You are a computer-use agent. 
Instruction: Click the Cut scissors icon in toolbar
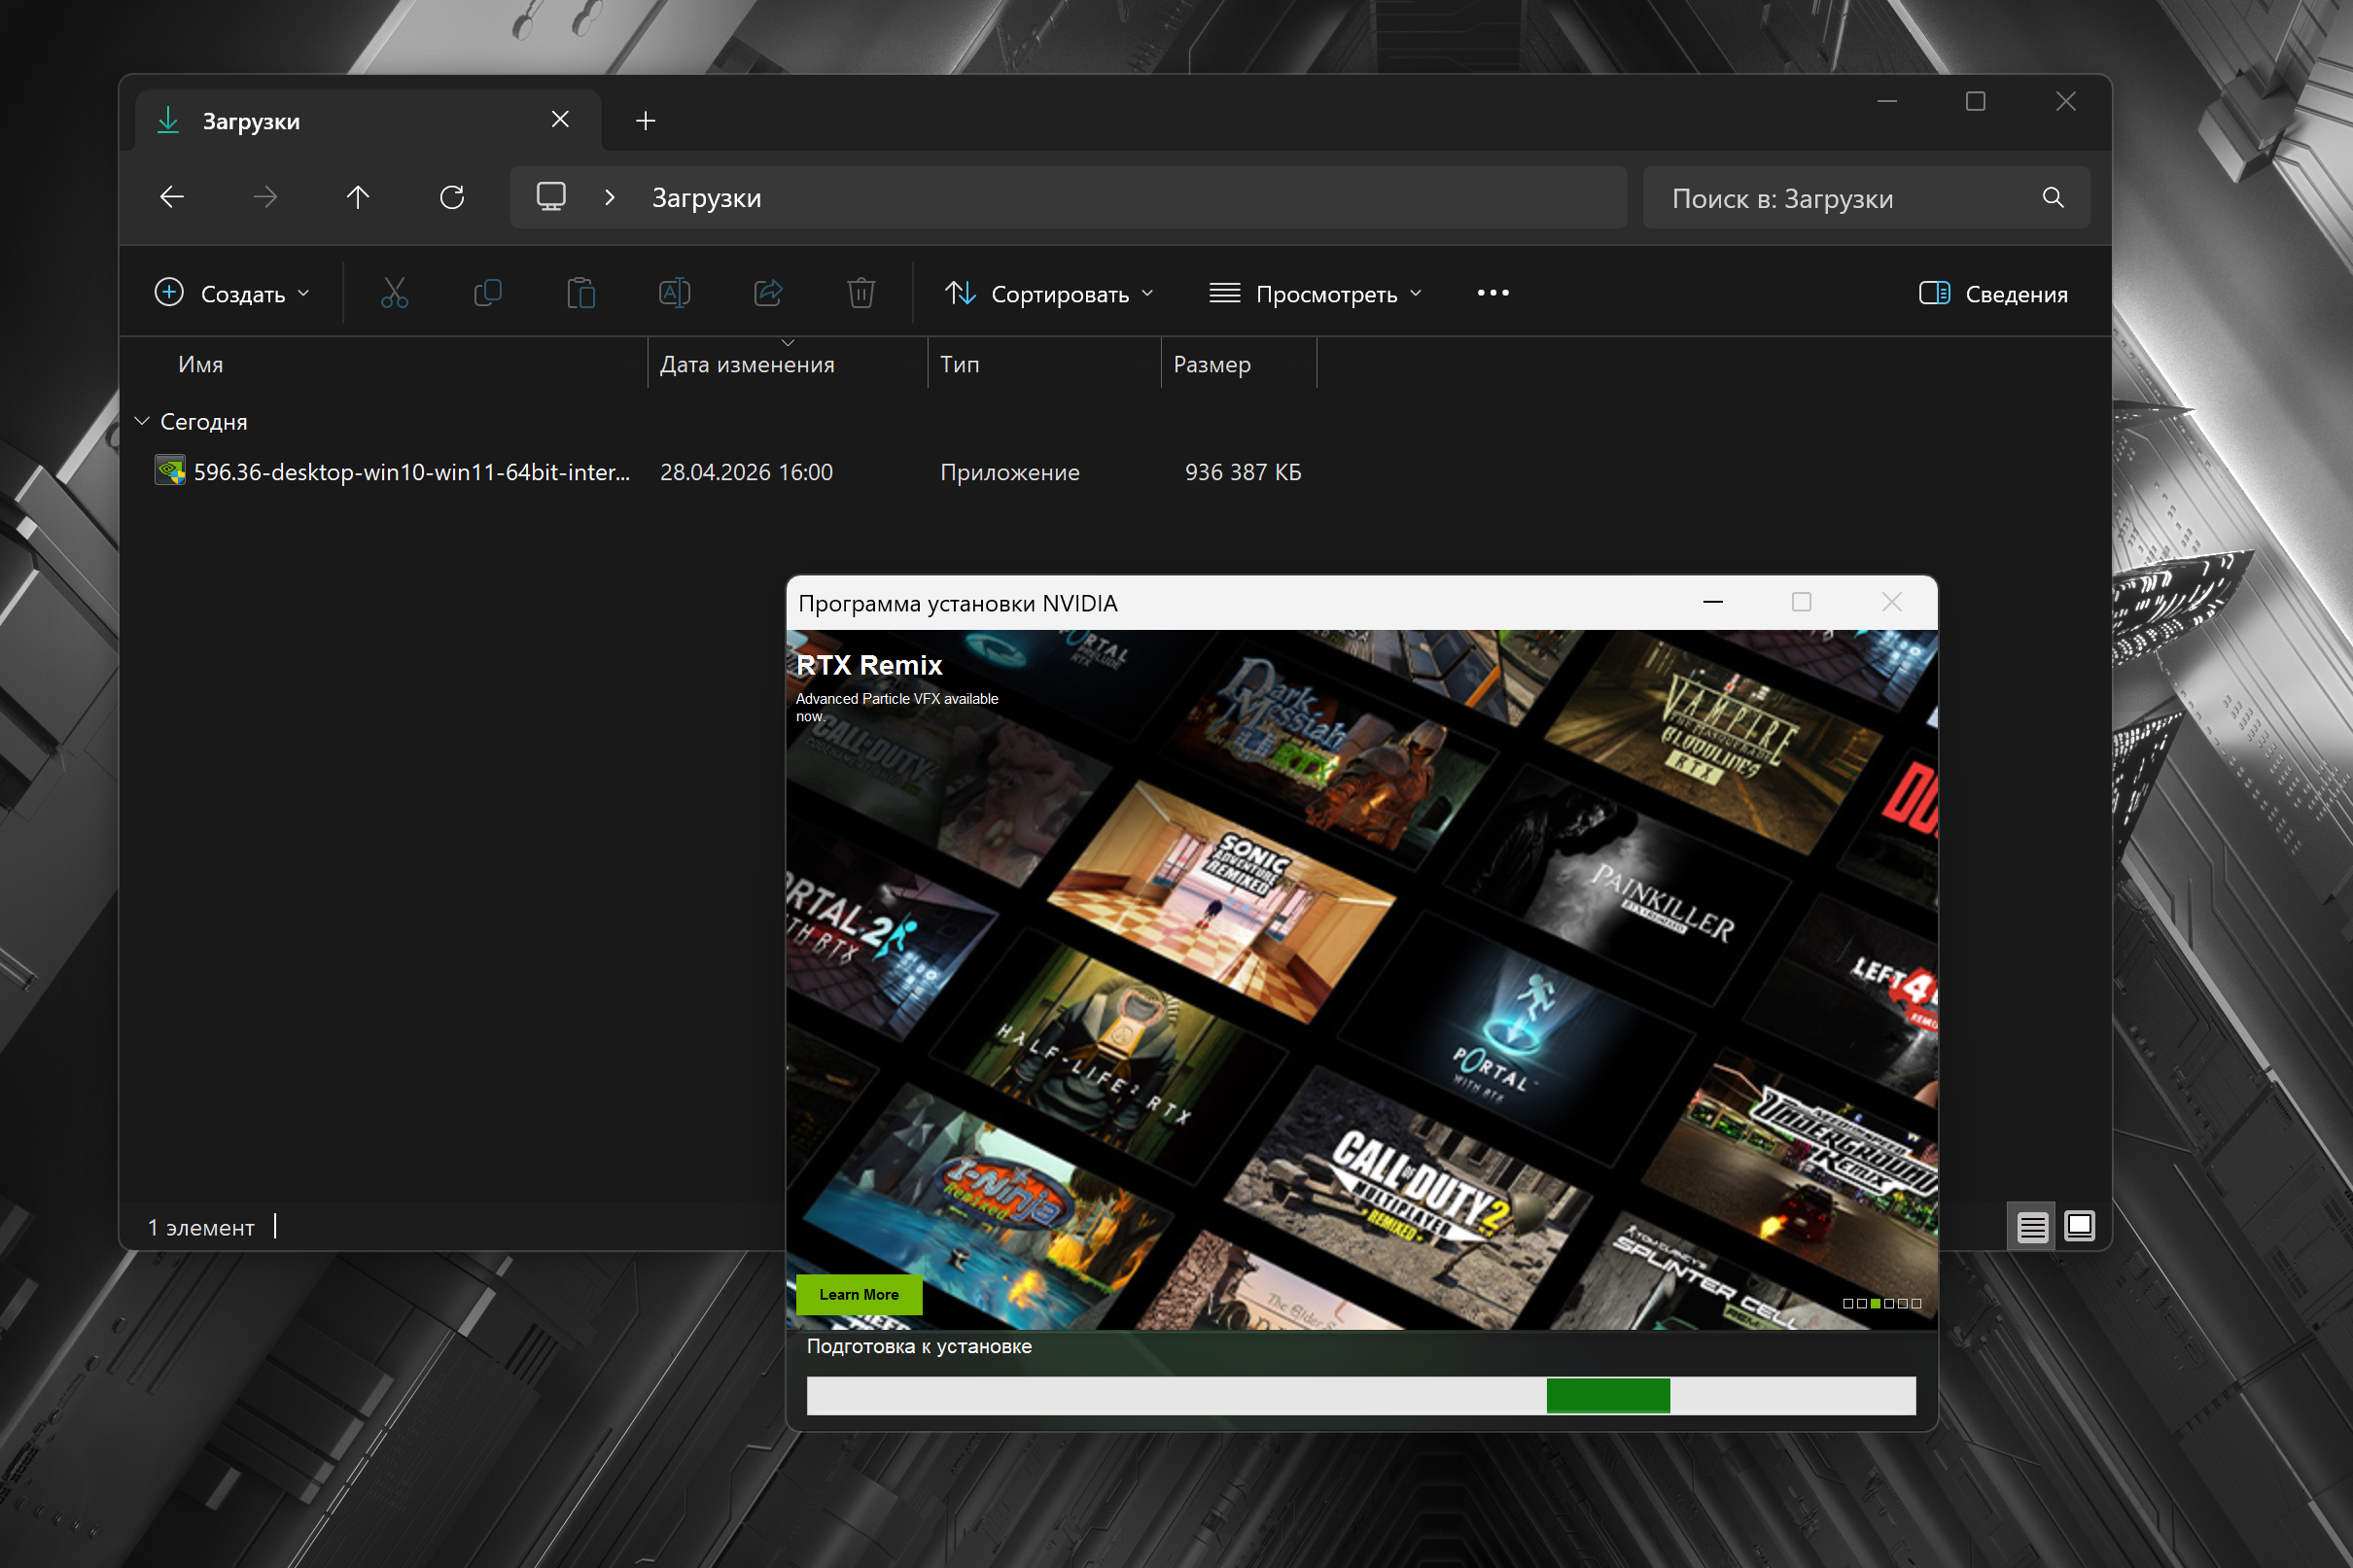coord(394,293)
